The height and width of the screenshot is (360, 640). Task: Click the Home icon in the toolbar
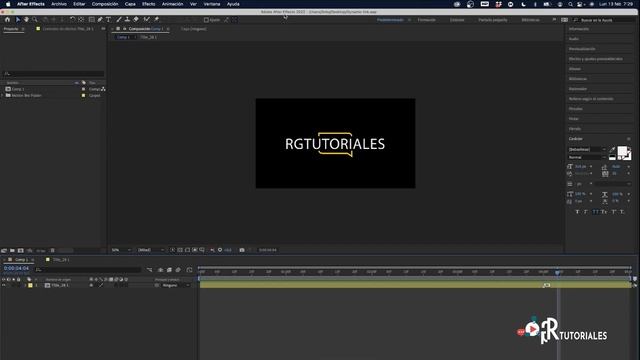click(7, 19)
